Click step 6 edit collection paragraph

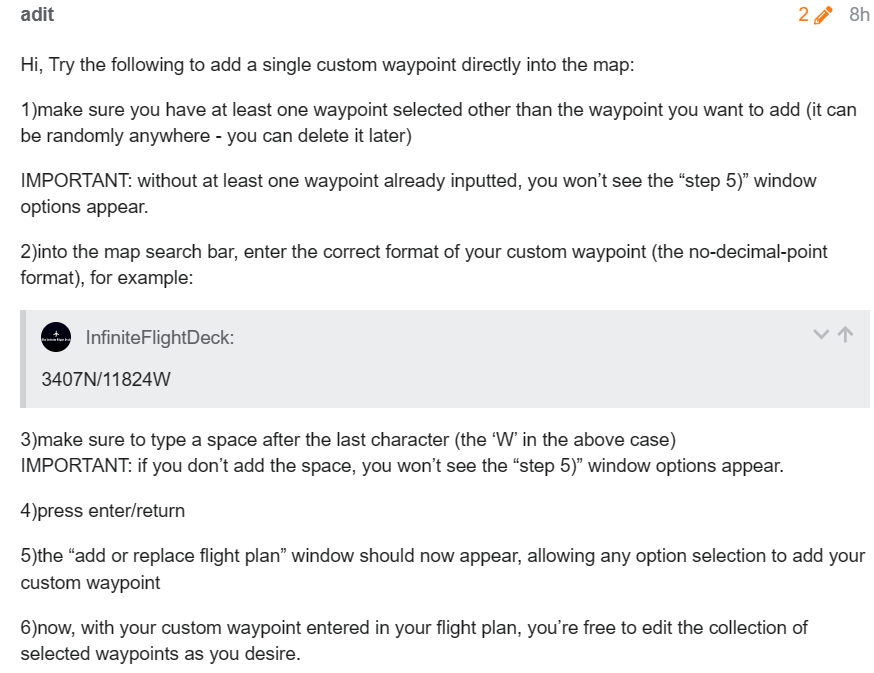coord(414,640)
